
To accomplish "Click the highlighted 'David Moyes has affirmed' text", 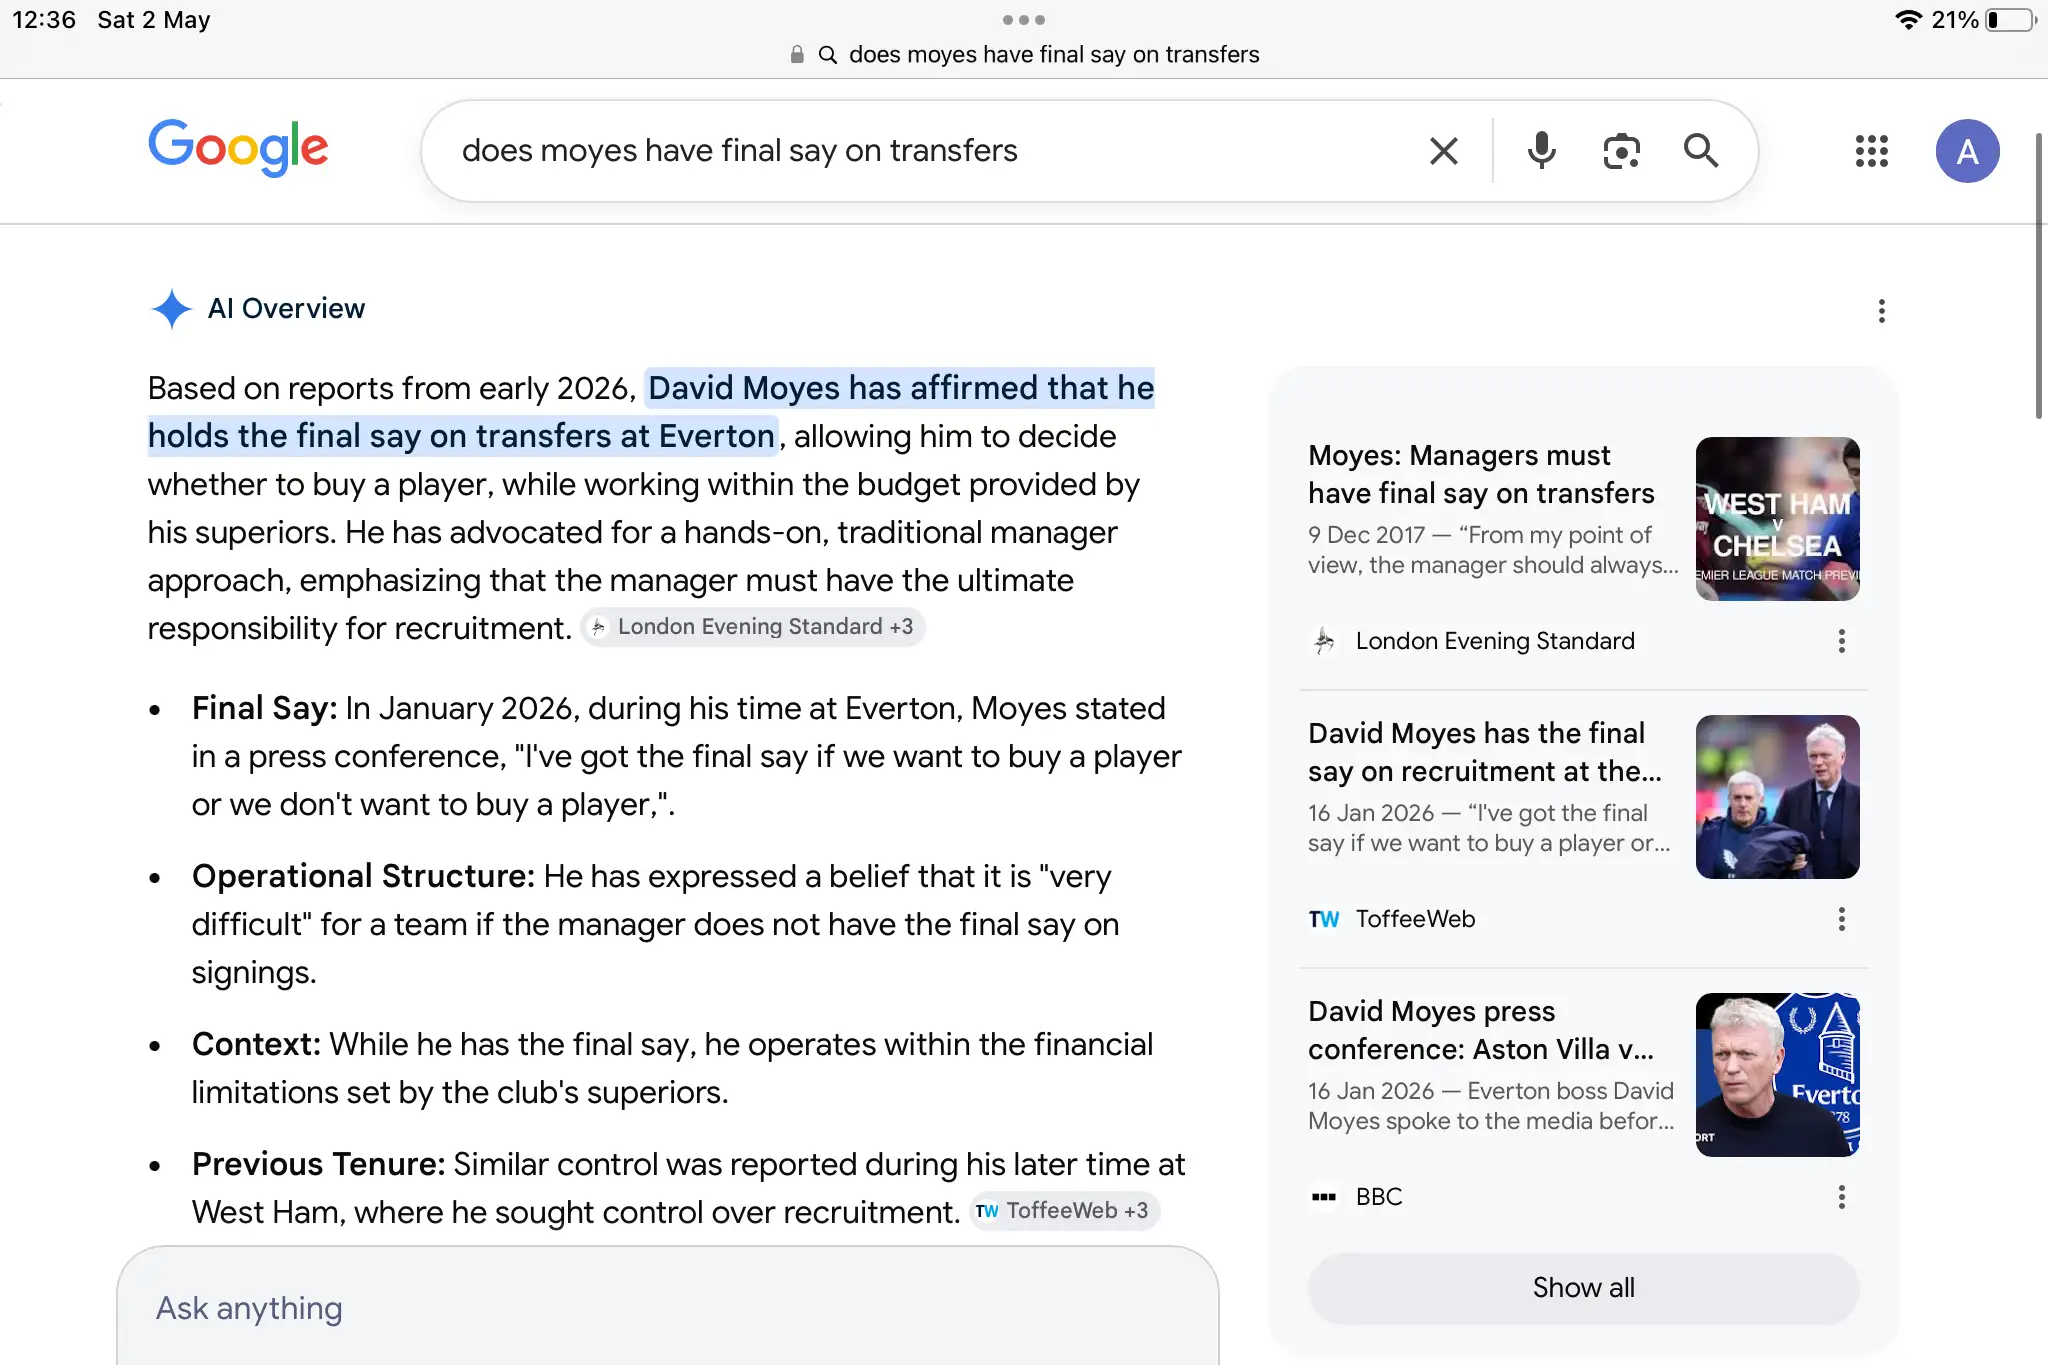I will [651, 412].
